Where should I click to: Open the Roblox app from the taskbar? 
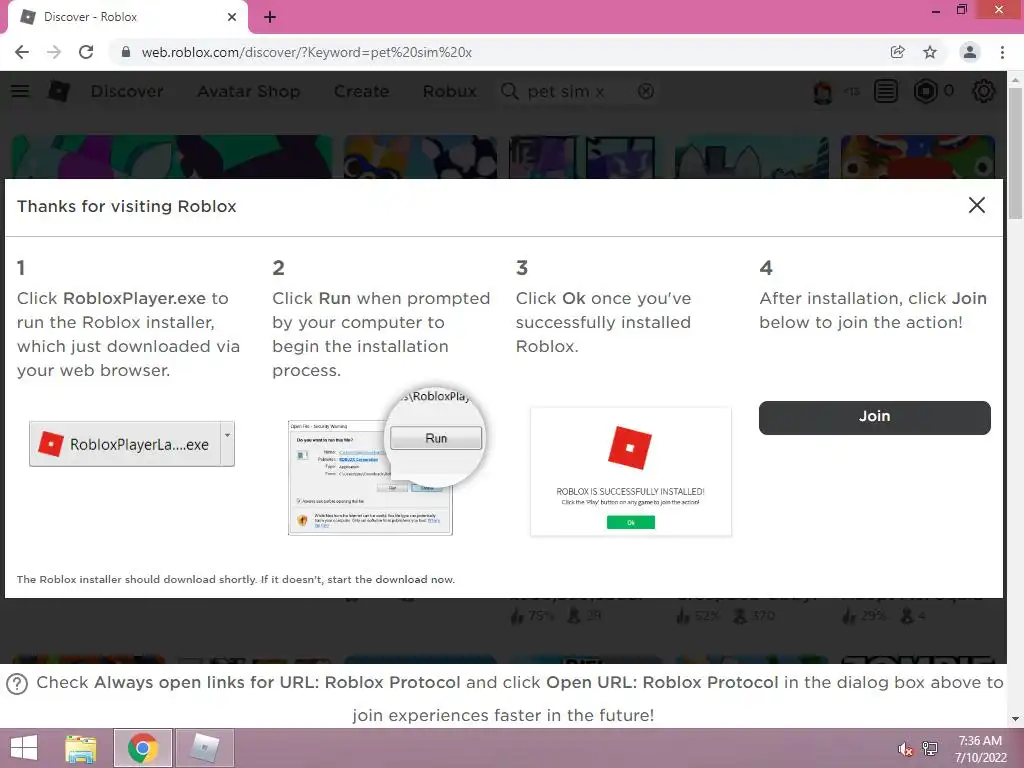click(x=204, y=748)
